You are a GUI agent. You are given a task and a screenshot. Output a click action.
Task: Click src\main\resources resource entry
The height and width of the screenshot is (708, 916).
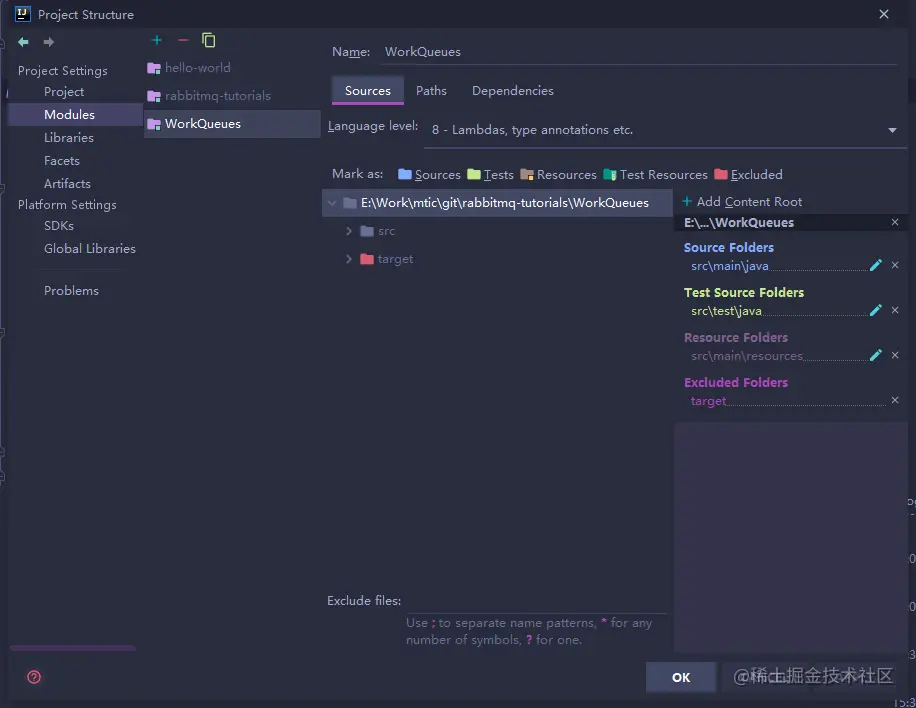click(747, 356)
